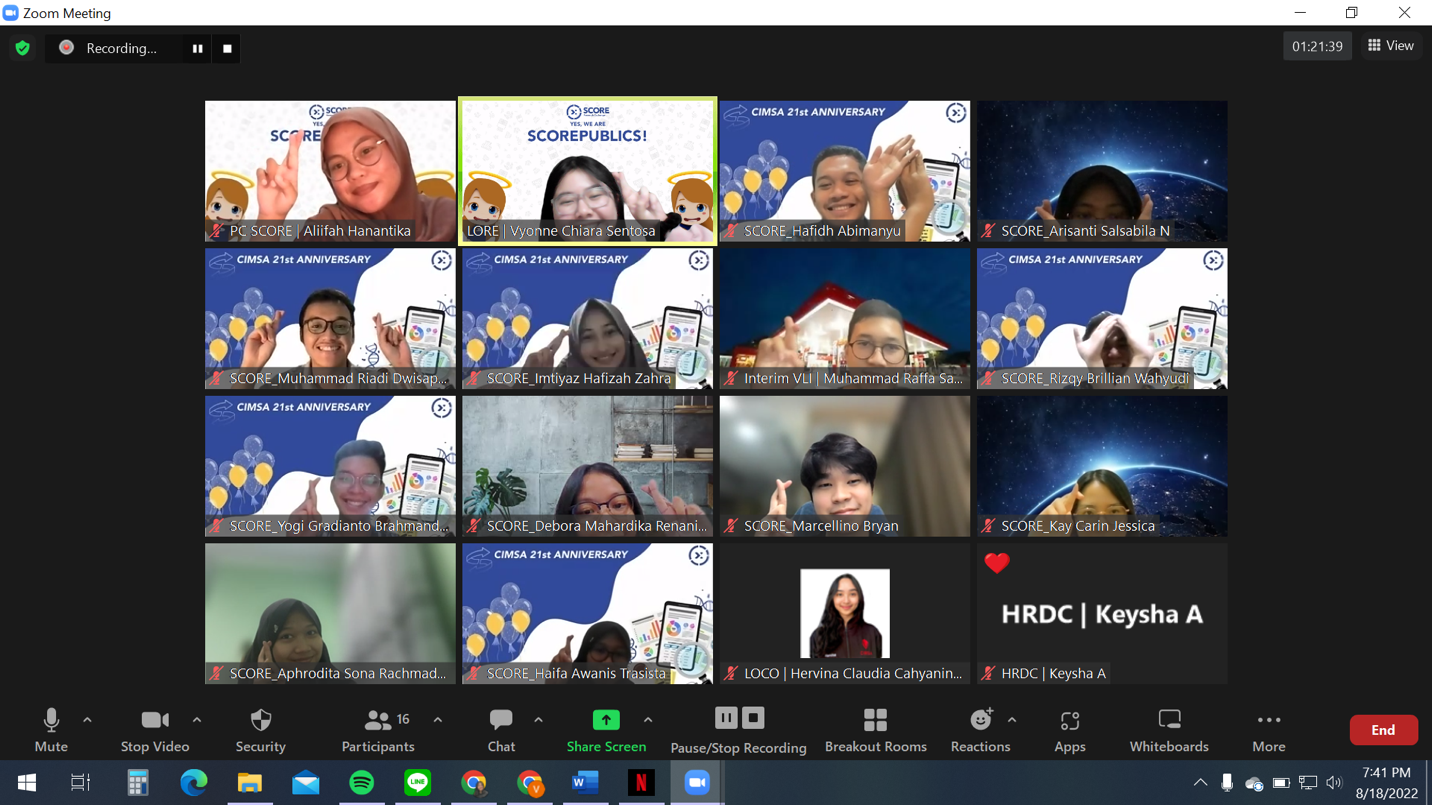
Task: Expand audio options arrow beside Mute
Action: click(x=87, y=720)
